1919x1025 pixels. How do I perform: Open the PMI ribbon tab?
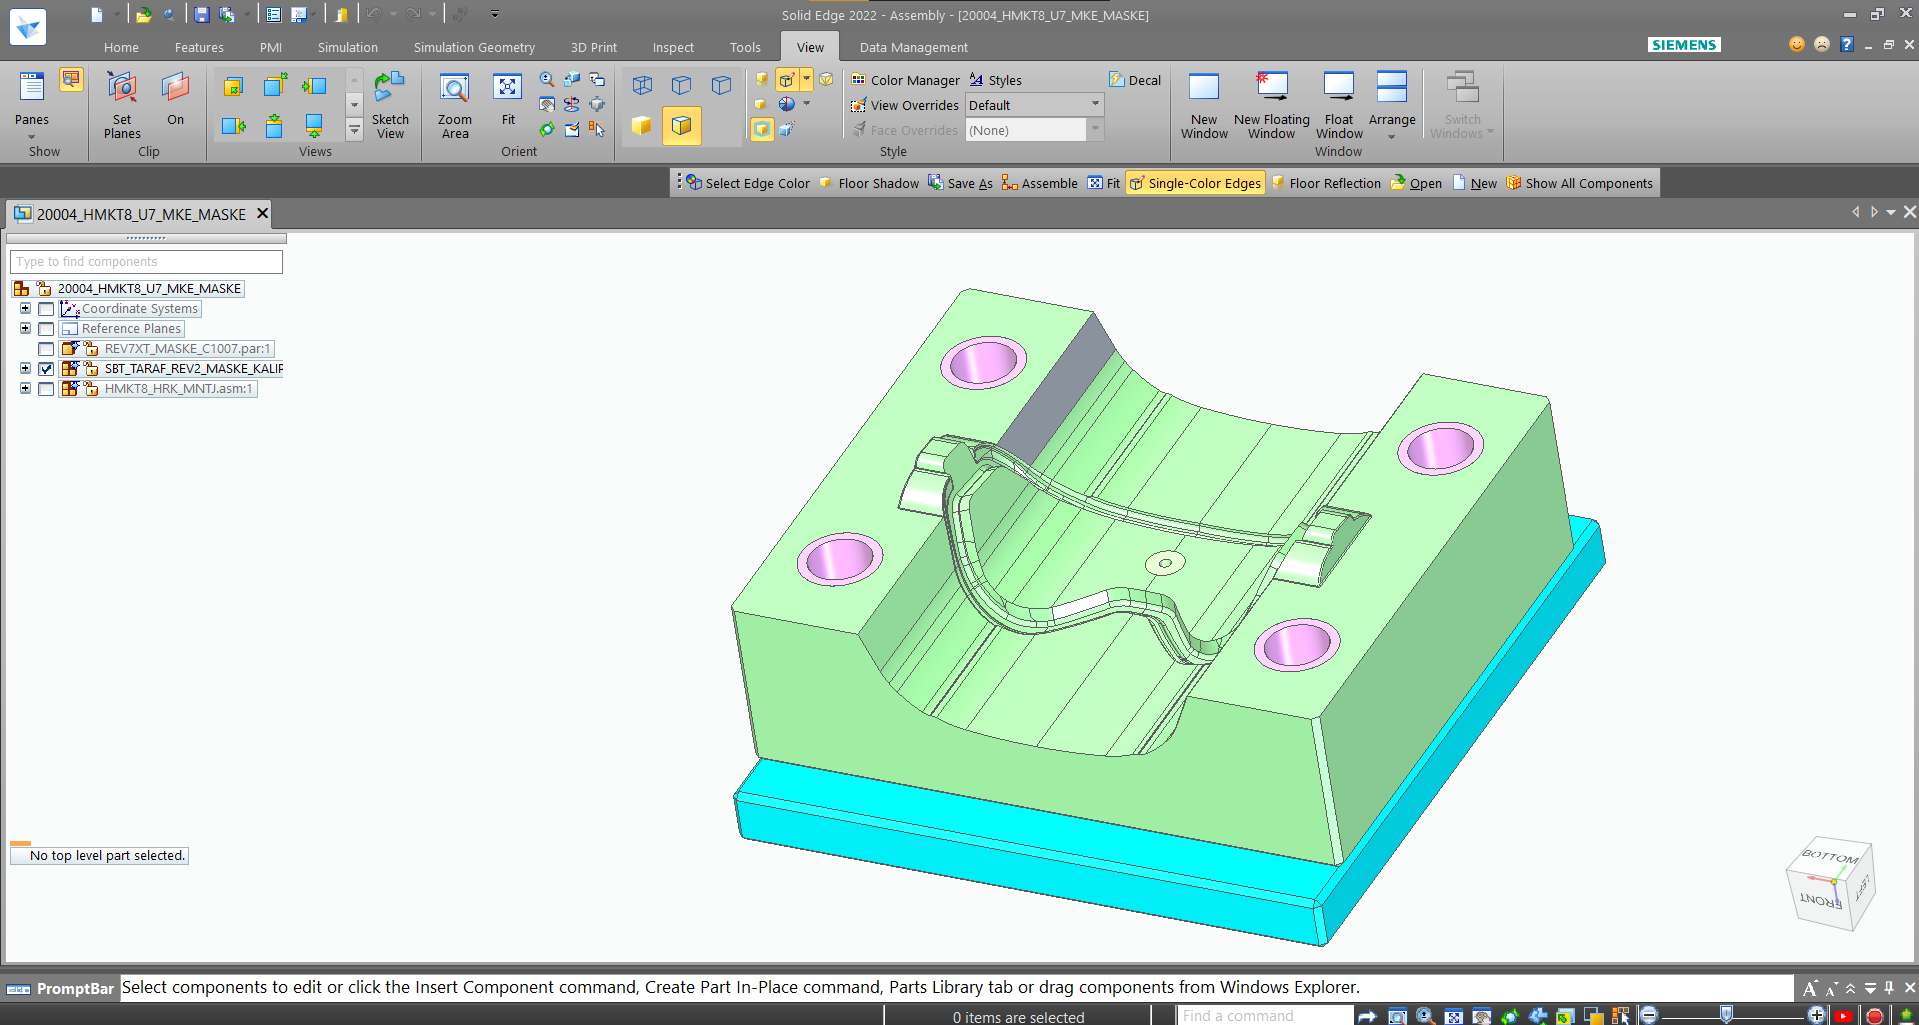tap(270, 47)
